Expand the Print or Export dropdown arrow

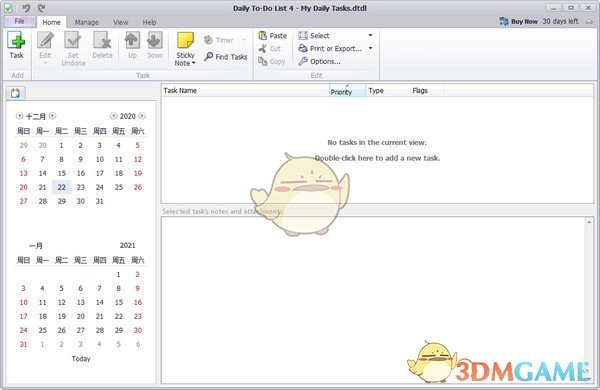(370, 48)
